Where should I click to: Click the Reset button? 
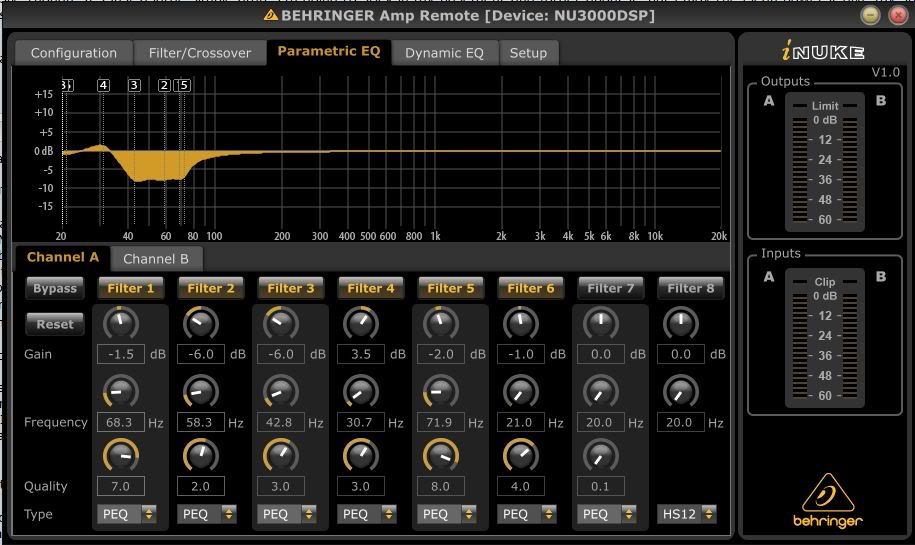pyautogui.click(x=55, y=324)
